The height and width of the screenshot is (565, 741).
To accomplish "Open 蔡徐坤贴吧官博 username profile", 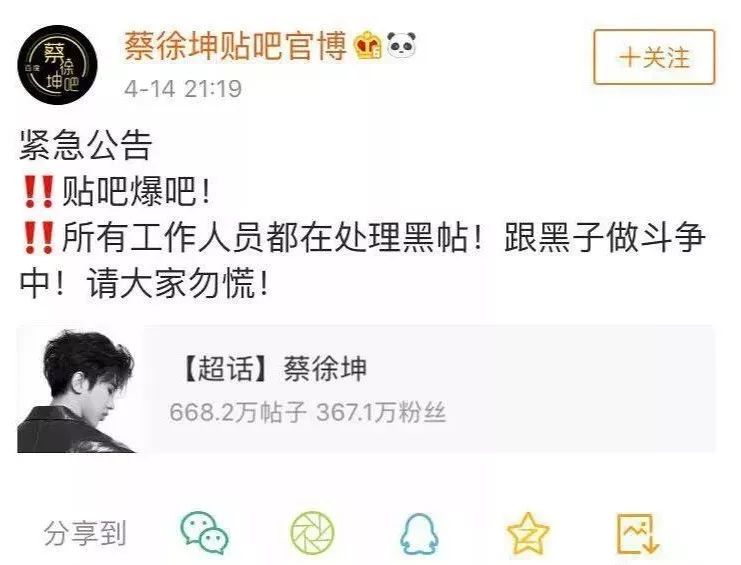I will pyautogui.click(x=235, y=46).
